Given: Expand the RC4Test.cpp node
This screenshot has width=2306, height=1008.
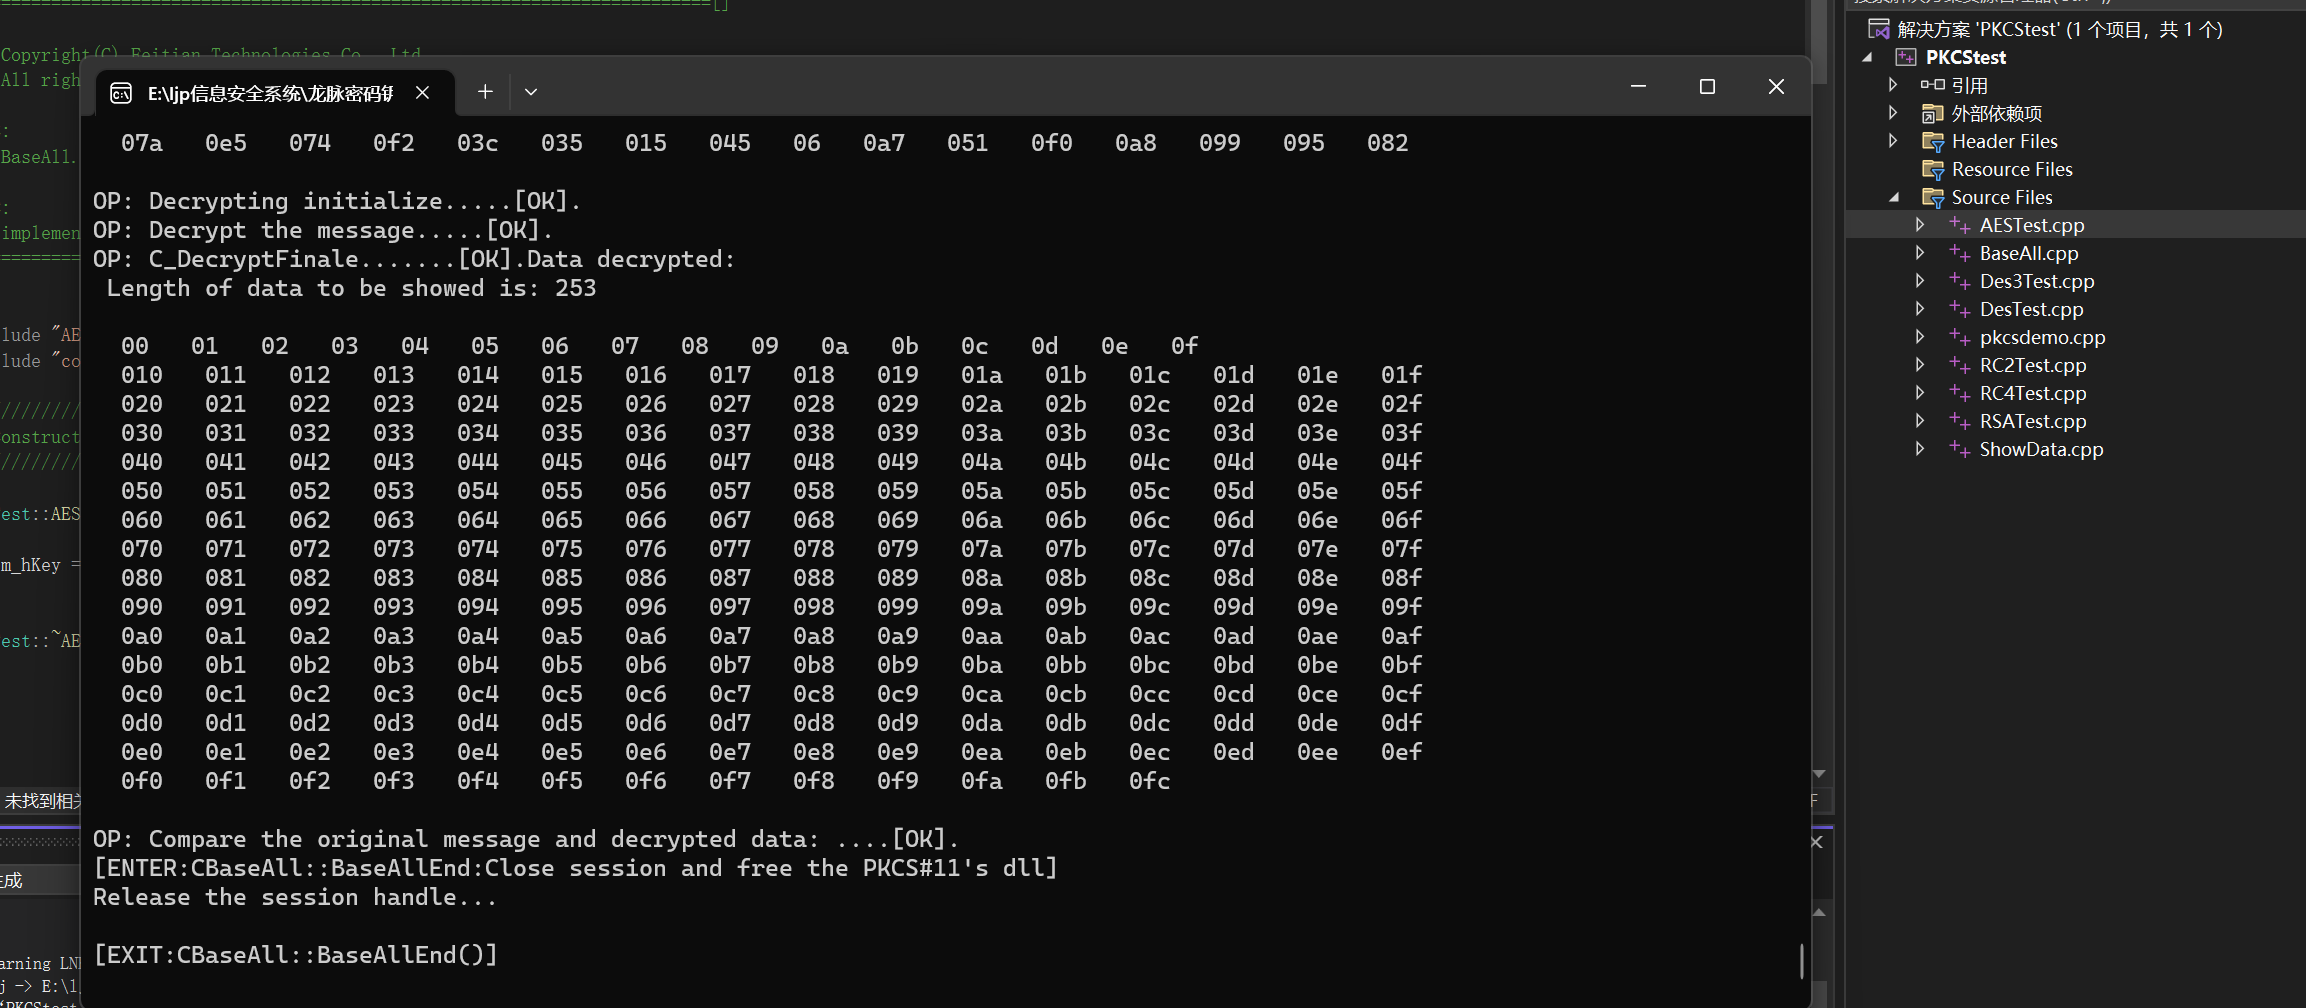Looking at the screenshot, I should coord(1920,393).
